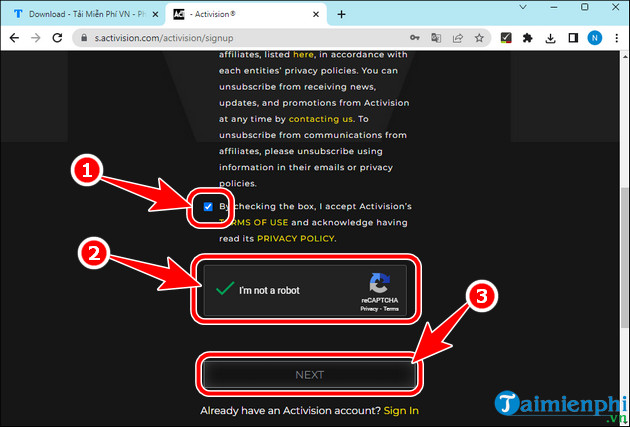Uncheck the Terms of Use acceptance checkbox
Image resolution: width=630 pixels, height=427 pixels.
(208, 206)
